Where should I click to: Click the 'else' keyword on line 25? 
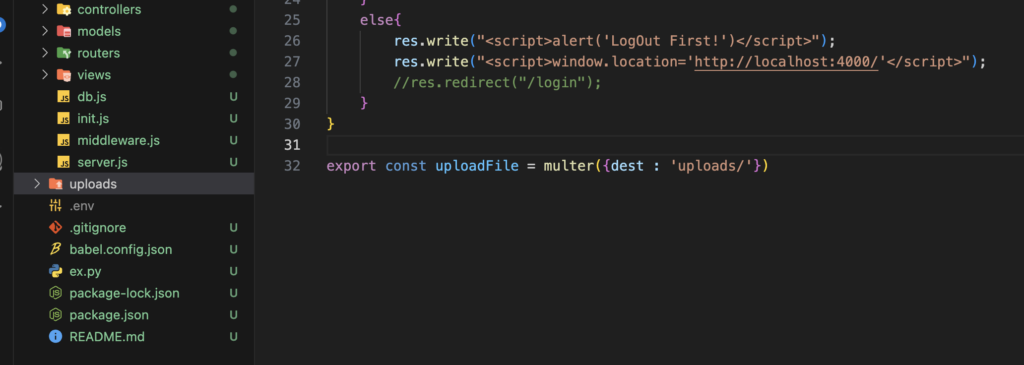[x=377, y=20]
